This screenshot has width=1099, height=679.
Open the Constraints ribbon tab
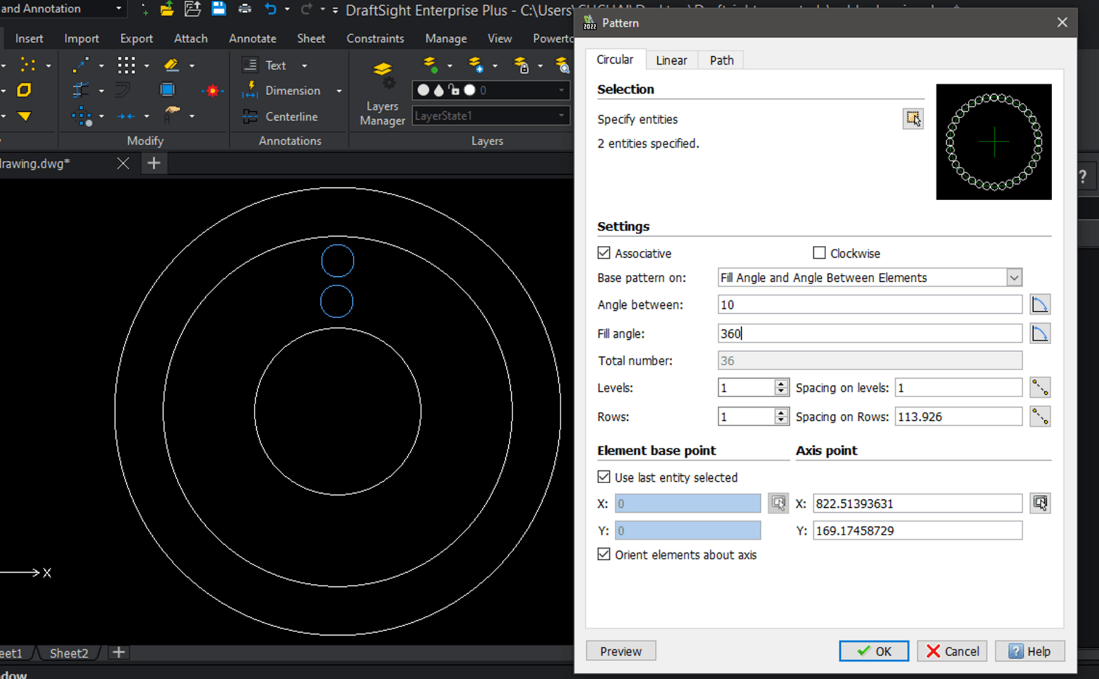[375, 38]
